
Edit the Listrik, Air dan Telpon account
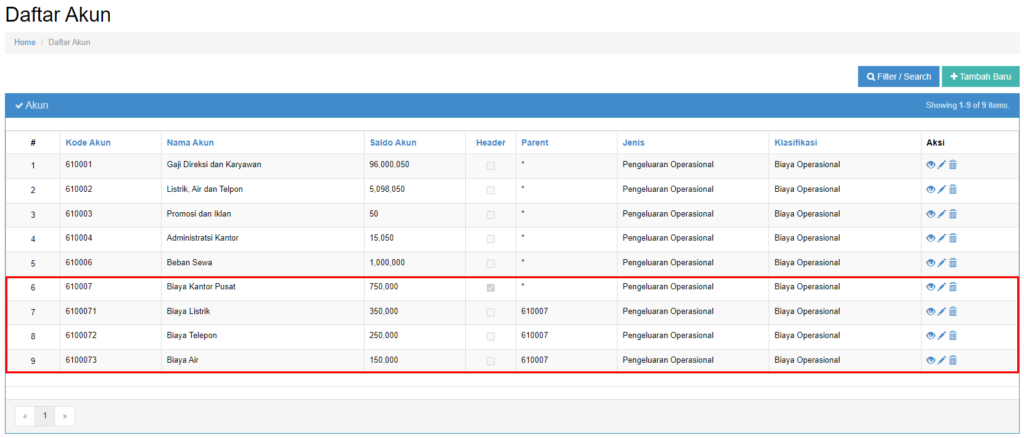[942, 189]
